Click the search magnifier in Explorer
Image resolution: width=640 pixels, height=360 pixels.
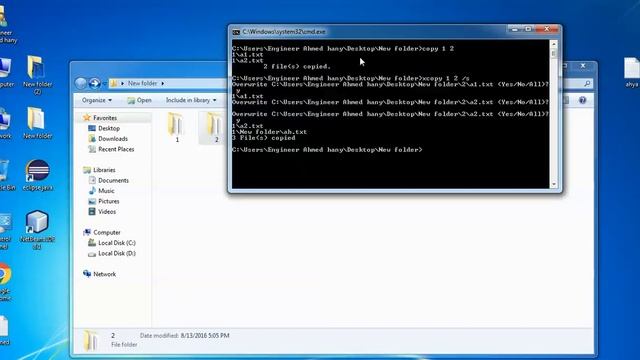[x=587, y=84]
